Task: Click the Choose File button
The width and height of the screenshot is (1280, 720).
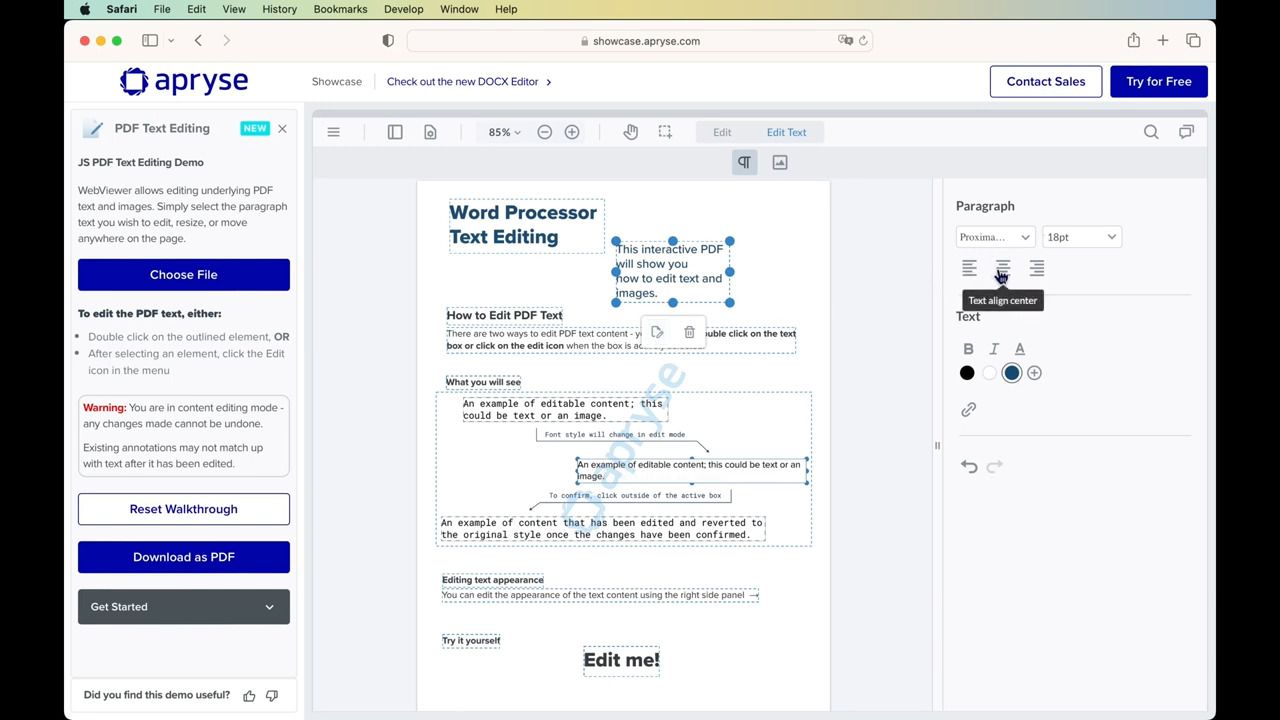Action: tap(184, 275)
